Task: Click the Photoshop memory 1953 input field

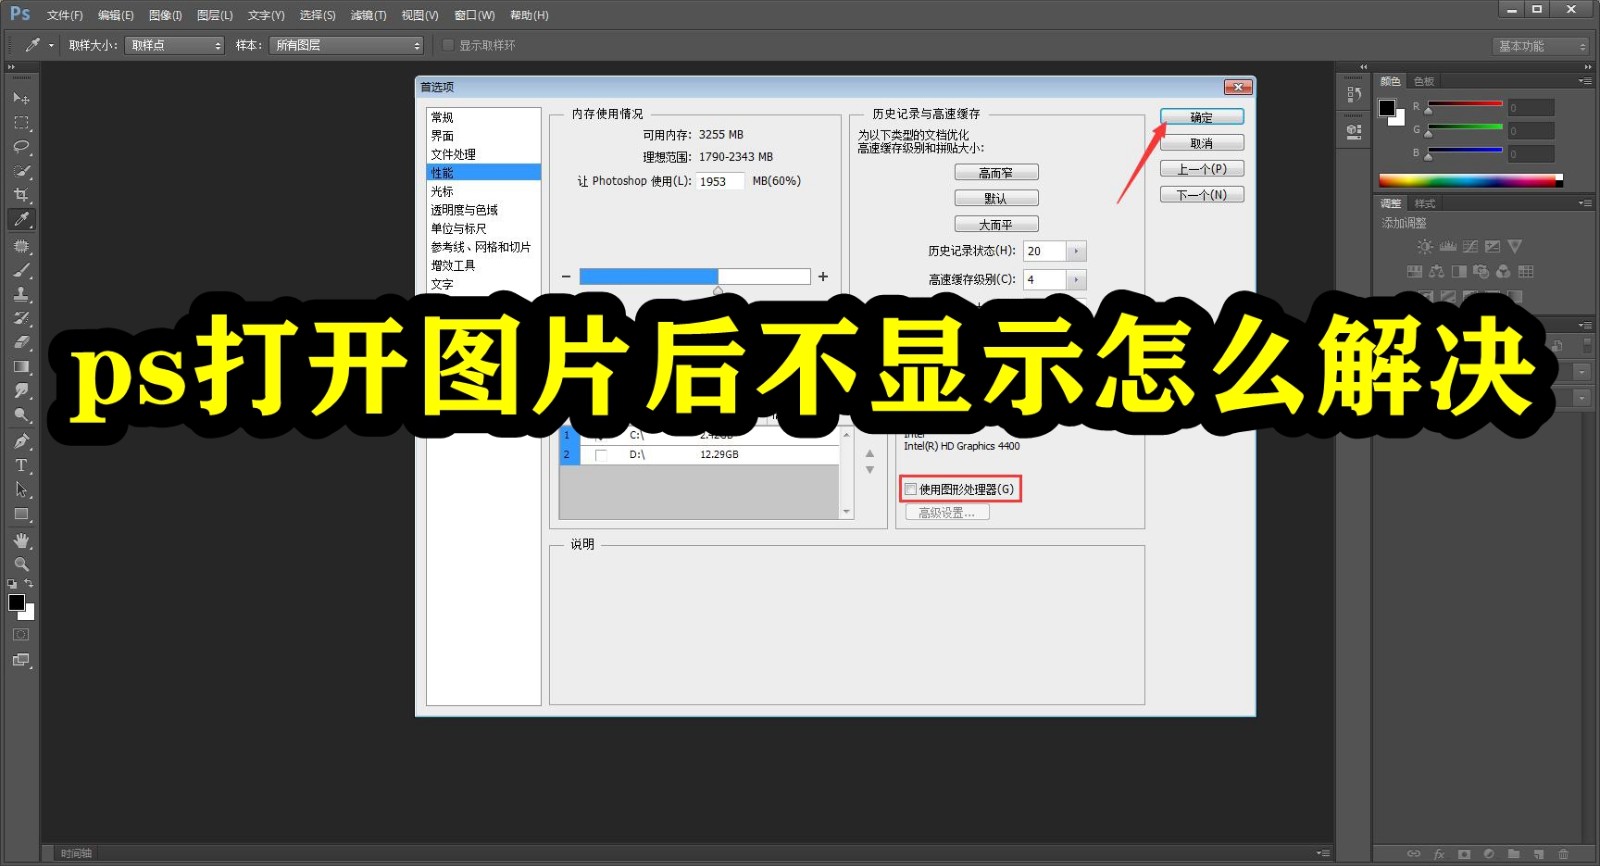Action: point(720,181)
